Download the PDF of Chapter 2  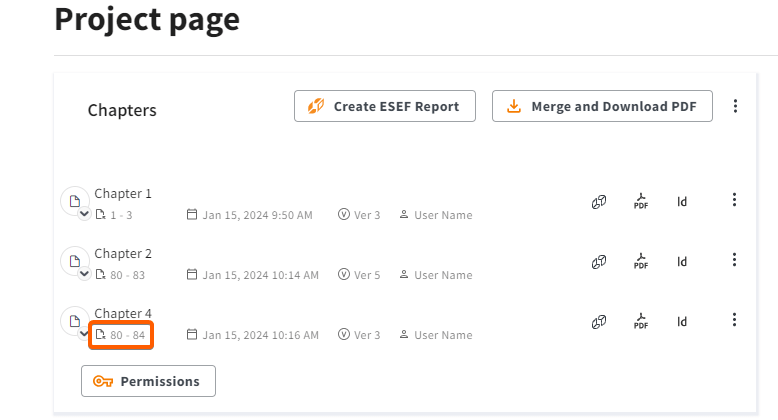pos(641,262)
